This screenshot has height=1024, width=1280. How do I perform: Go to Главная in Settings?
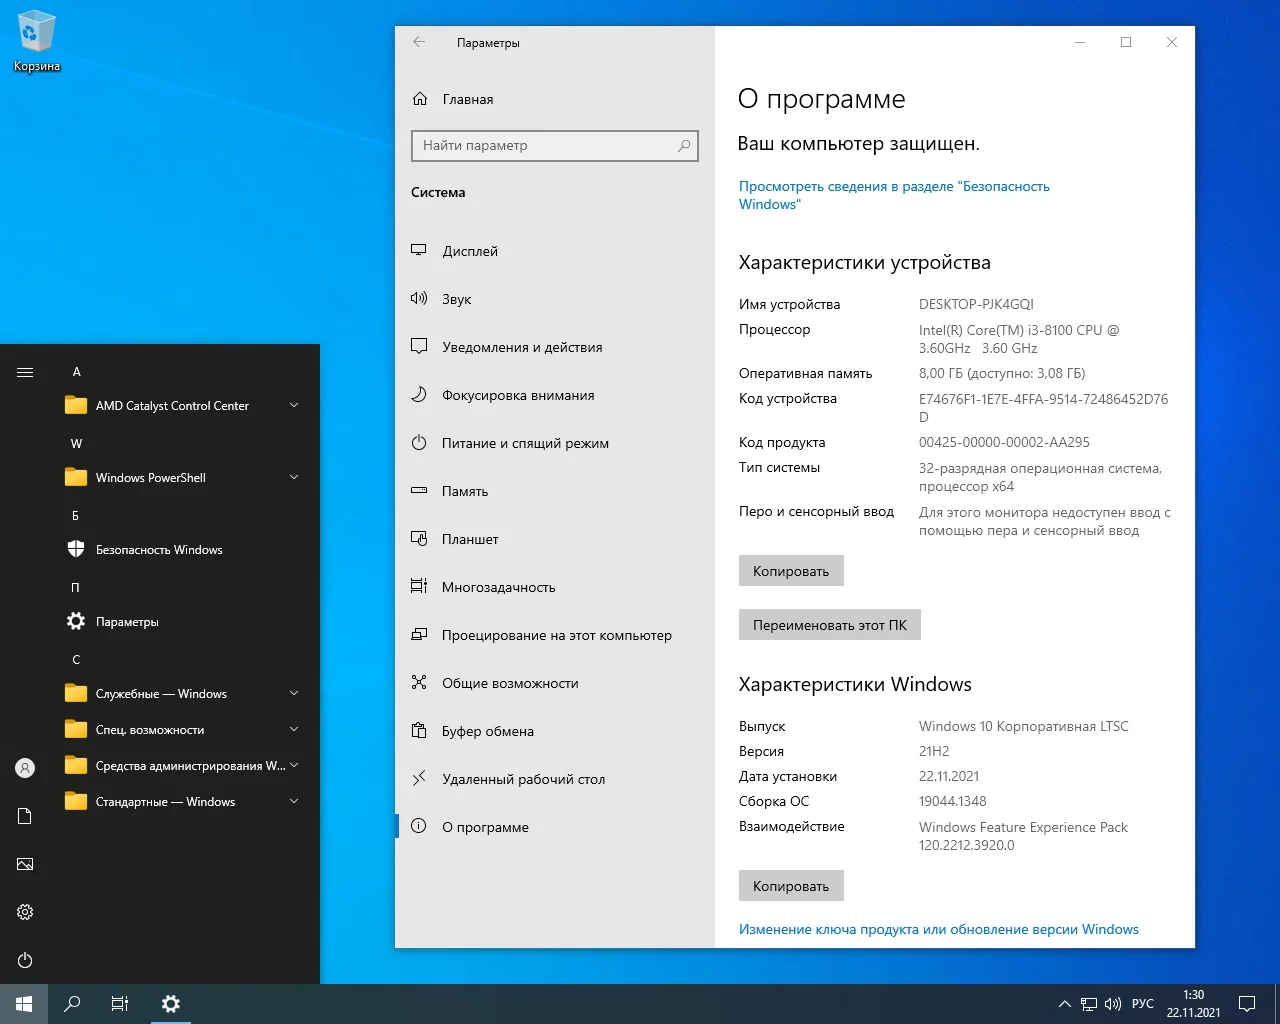554,99
